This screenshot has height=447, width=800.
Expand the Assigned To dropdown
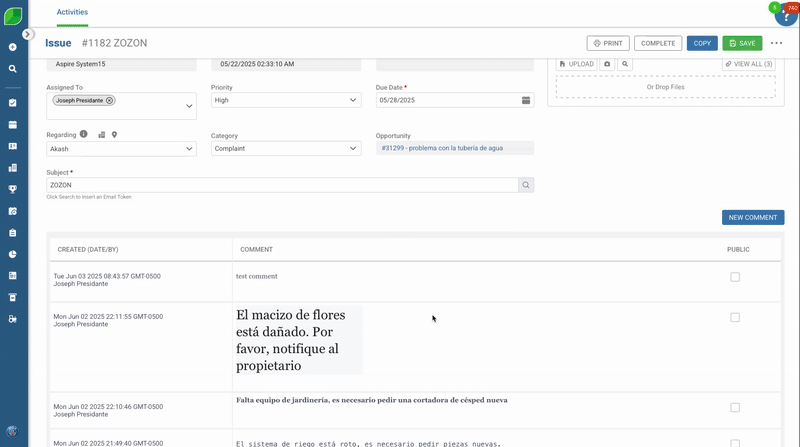[x=189, y=106]
